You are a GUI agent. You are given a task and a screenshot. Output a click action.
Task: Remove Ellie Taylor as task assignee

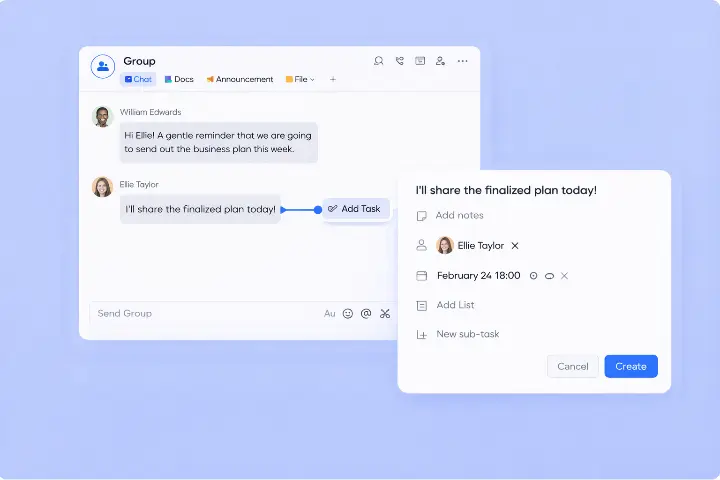click(x=515, y=246)
